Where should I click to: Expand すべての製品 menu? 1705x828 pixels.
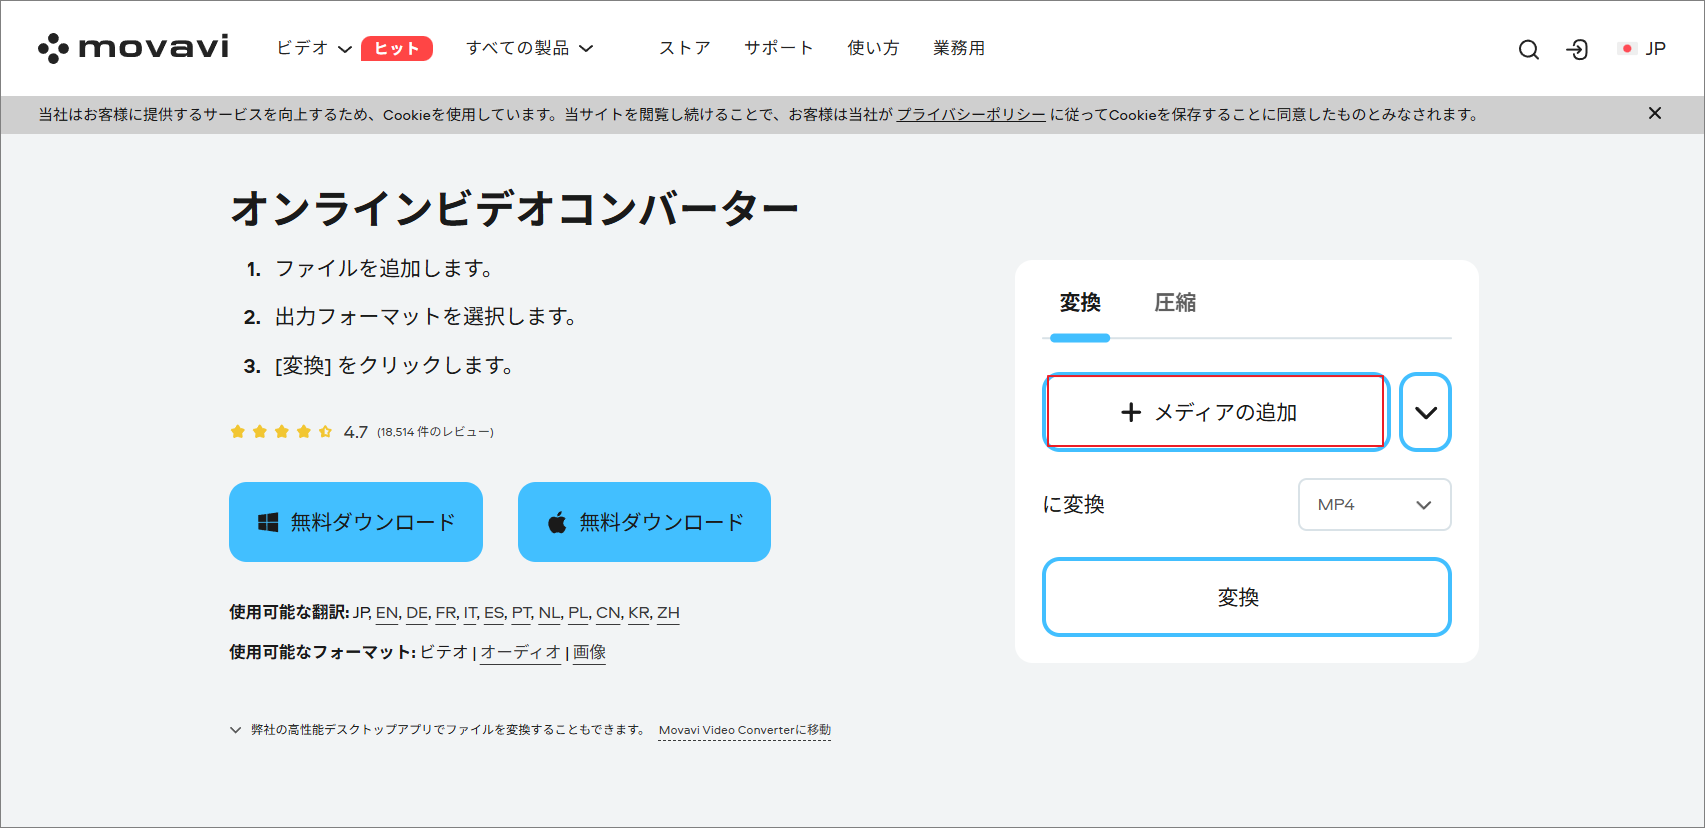[530, 48]
